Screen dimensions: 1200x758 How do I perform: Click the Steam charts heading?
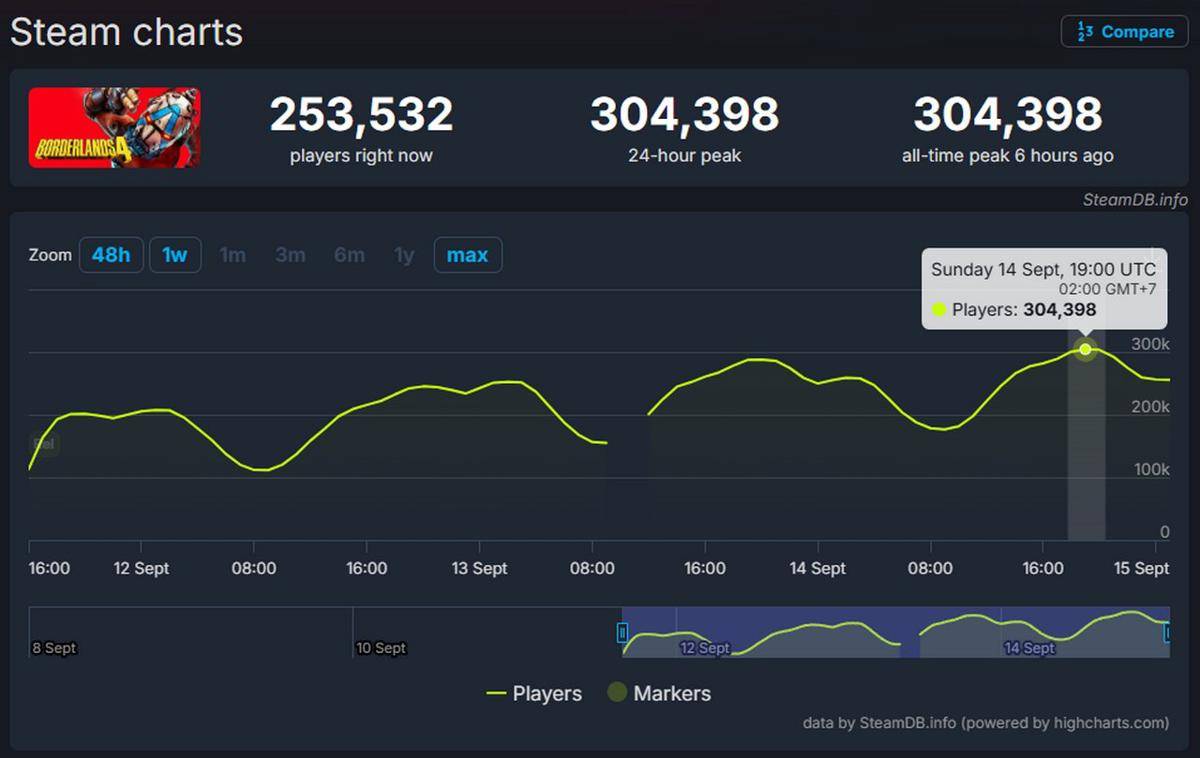click(126, 32)
